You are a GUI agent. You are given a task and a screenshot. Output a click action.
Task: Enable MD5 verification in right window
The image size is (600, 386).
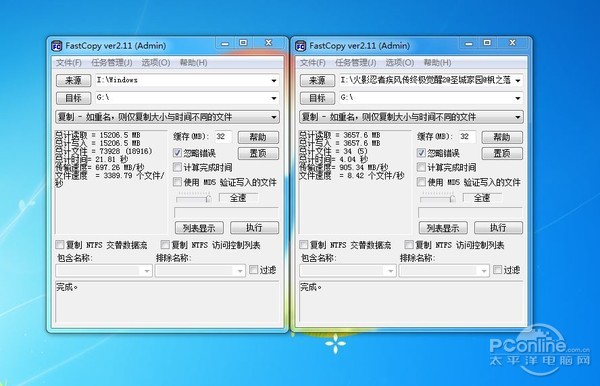pos(421,182)
